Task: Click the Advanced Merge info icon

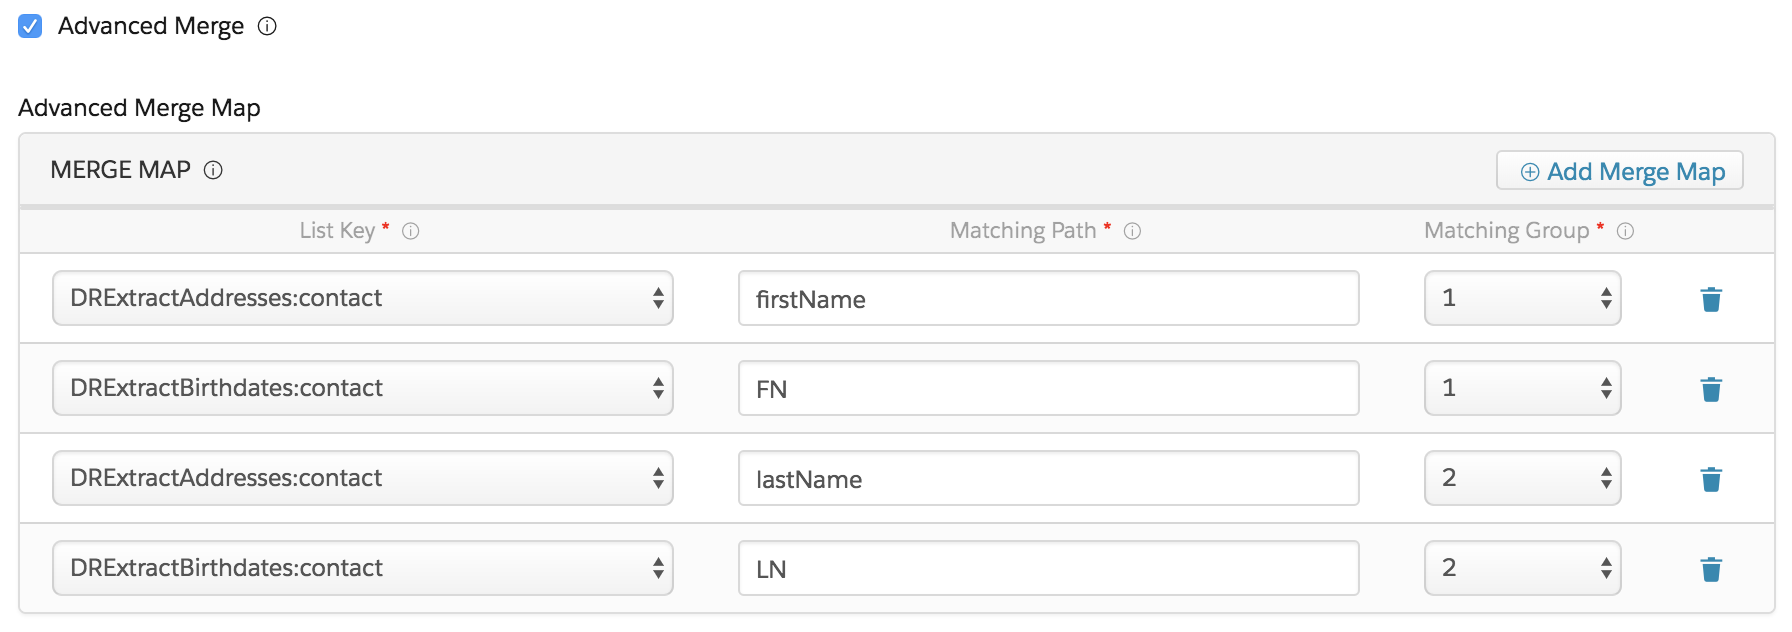Action: pos(267,27)
